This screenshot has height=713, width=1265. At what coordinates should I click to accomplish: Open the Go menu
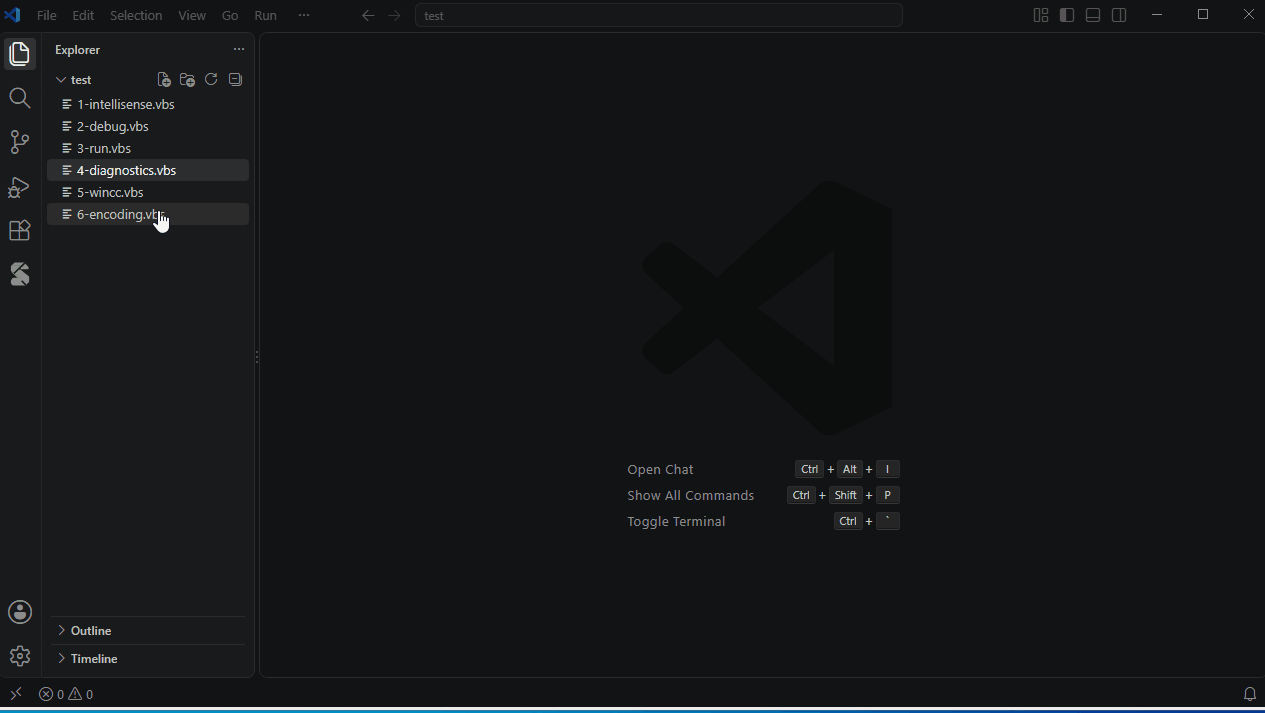click(x=230, y=16)
